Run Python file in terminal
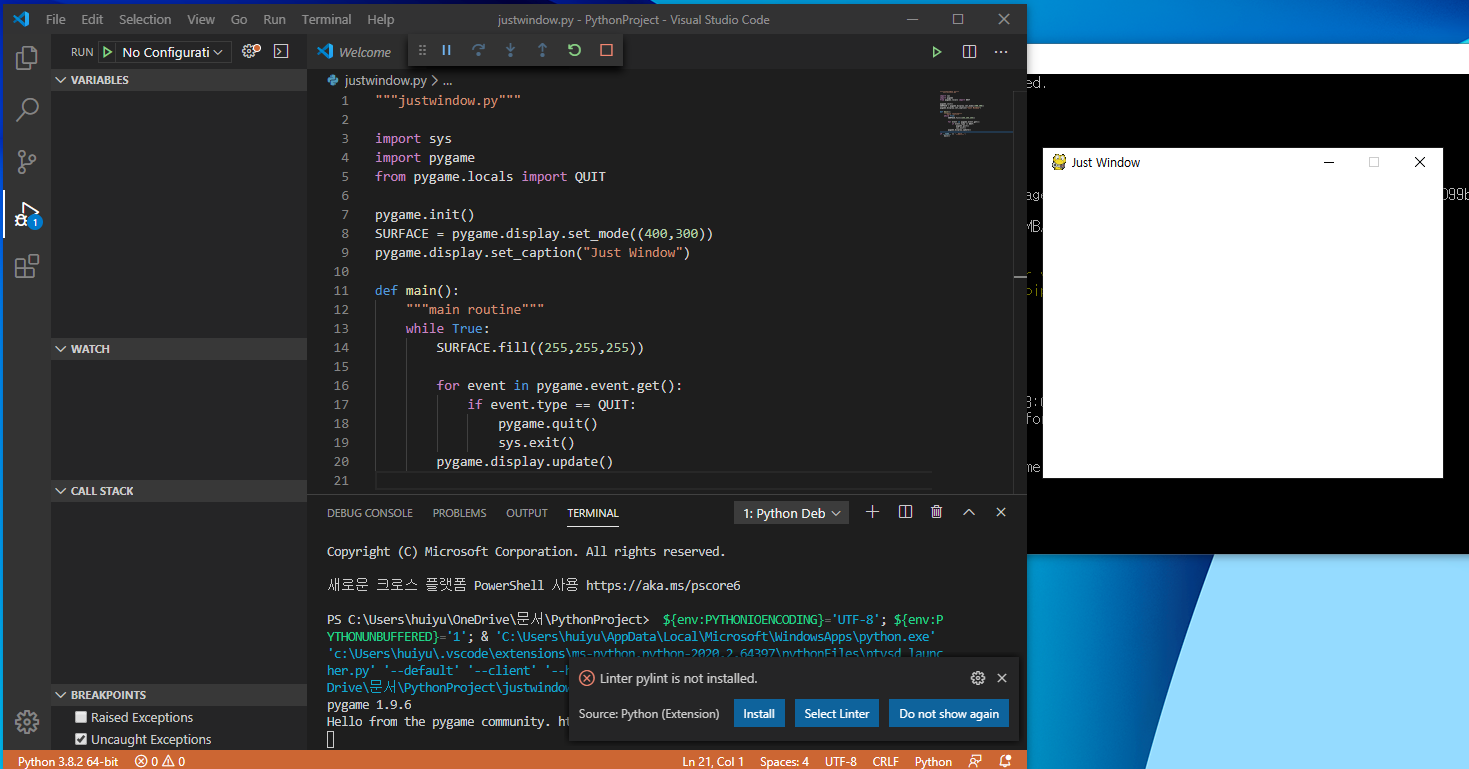This screenshot has height=769, width=1469. [x=937, y=52]
